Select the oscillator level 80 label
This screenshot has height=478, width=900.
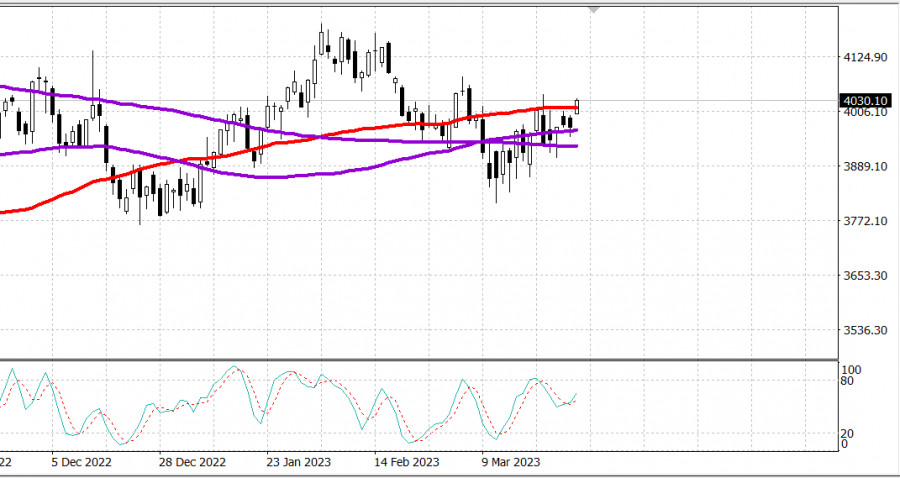click(x=848, y=381)
